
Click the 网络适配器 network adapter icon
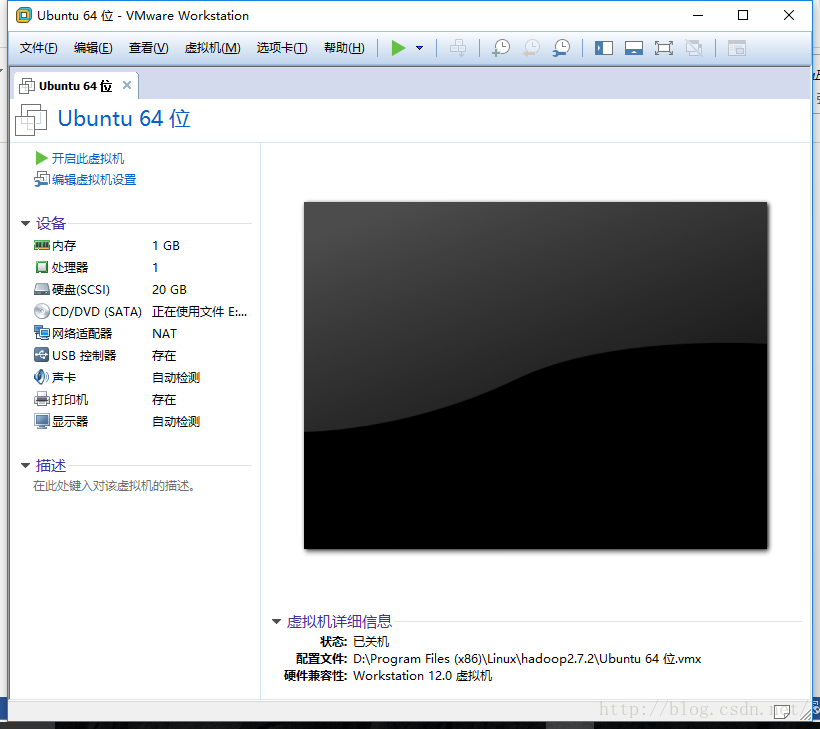tap(41, 333)
